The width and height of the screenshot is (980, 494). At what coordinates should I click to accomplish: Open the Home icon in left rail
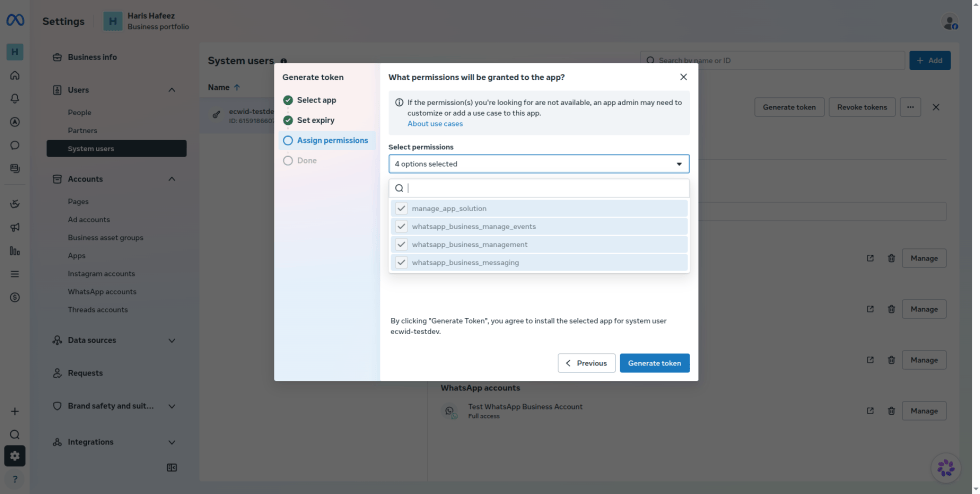[15, 75]
